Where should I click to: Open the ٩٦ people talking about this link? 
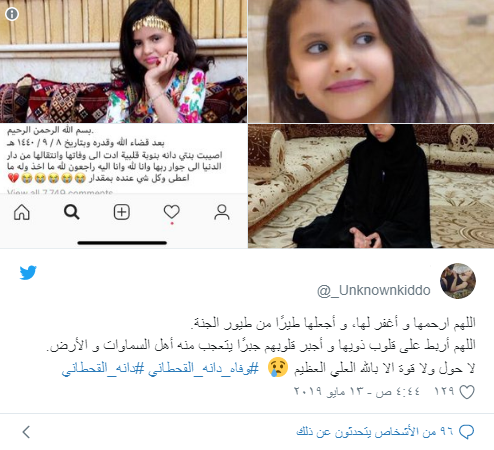click(x=375, y=432)
